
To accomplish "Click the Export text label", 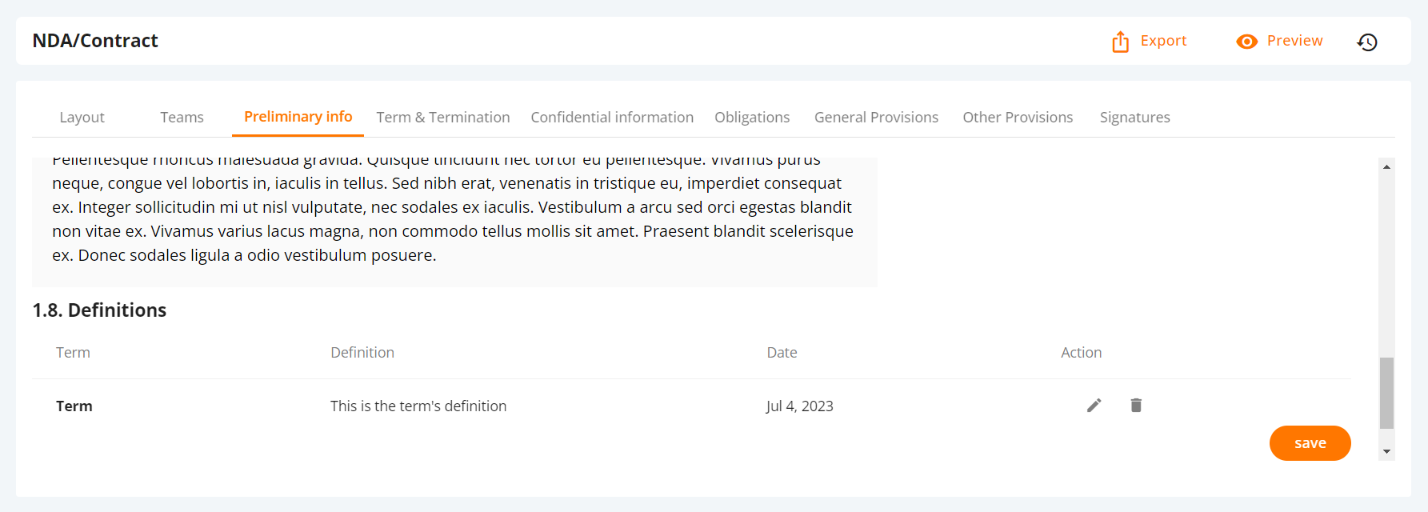I will coord(1164,41).
